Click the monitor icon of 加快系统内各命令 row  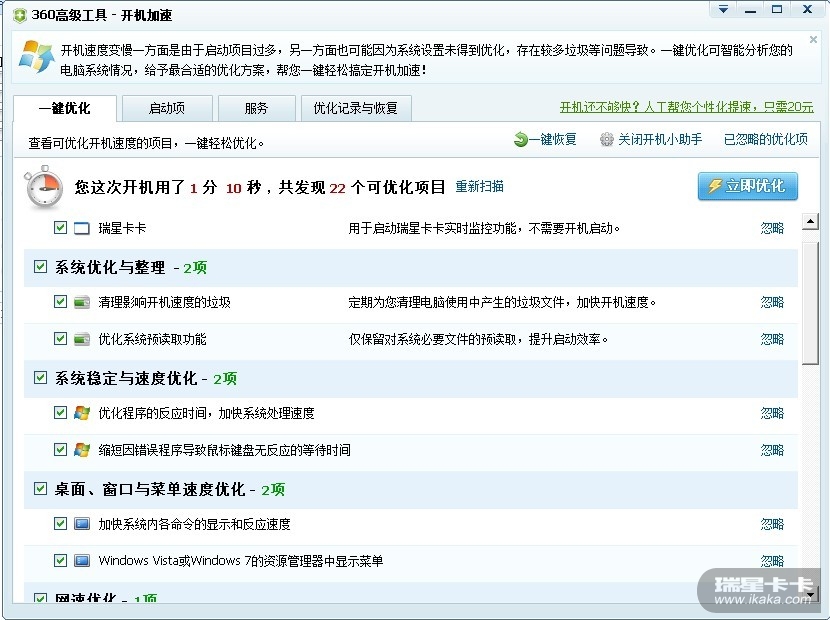[82, 524]
